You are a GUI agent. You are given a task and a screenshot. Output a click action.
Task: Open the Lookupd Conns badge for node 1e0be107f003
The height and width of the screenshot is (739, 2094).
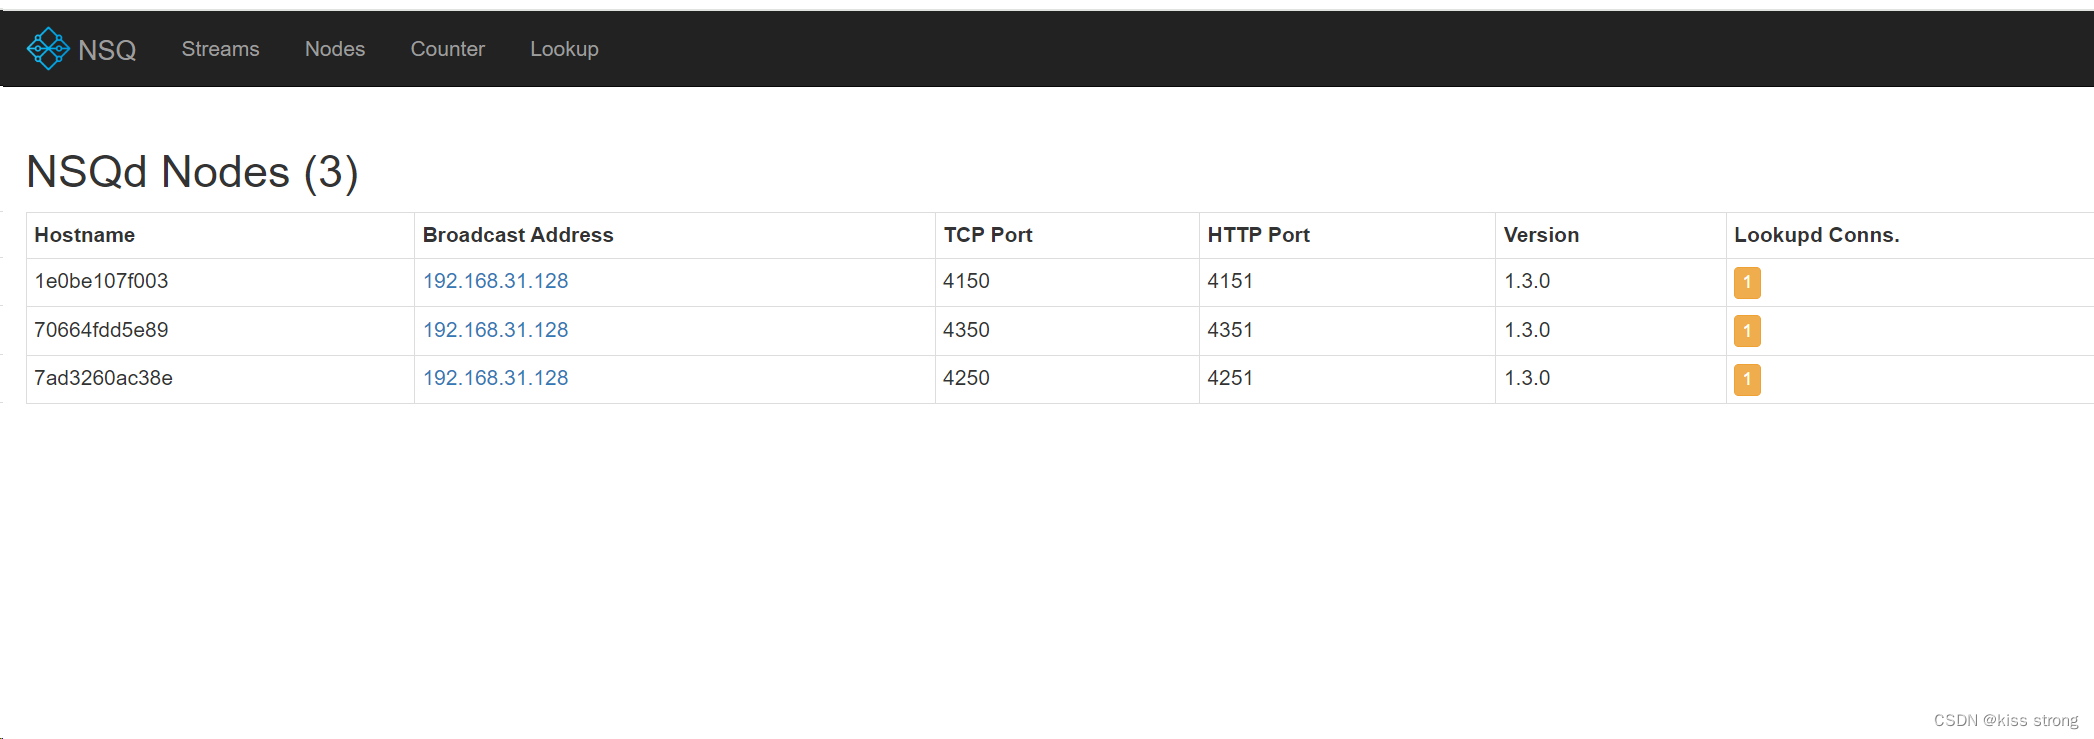click(1746, 283)
